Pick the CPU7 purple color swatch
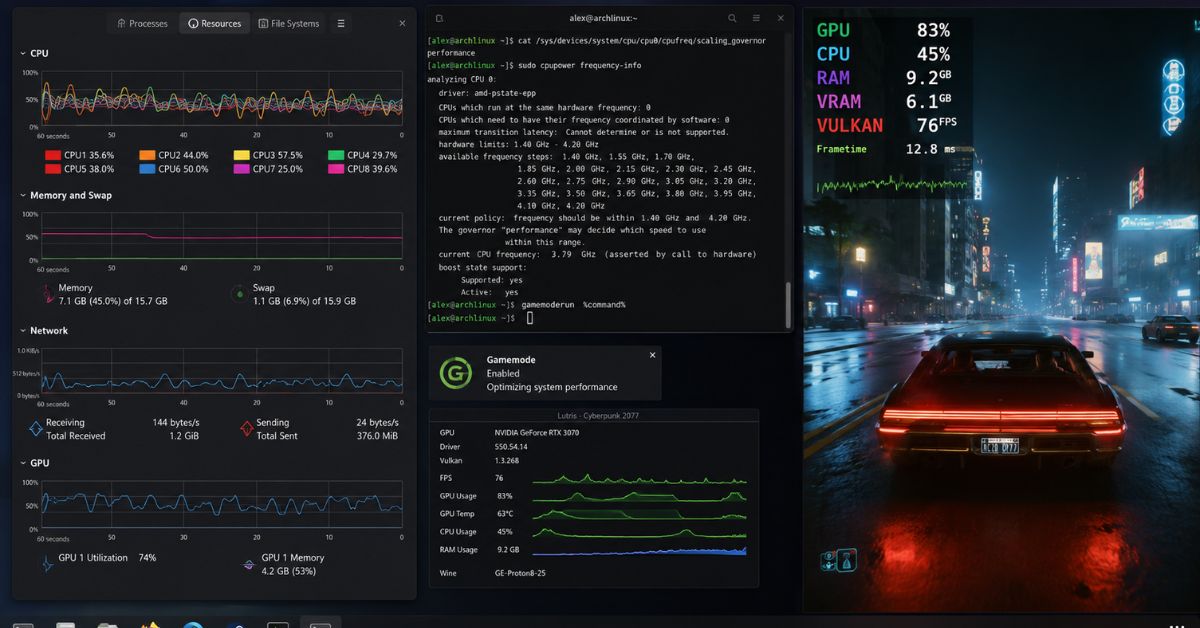Viewport: 1200px width, 628px height. [x=242, y=169]
